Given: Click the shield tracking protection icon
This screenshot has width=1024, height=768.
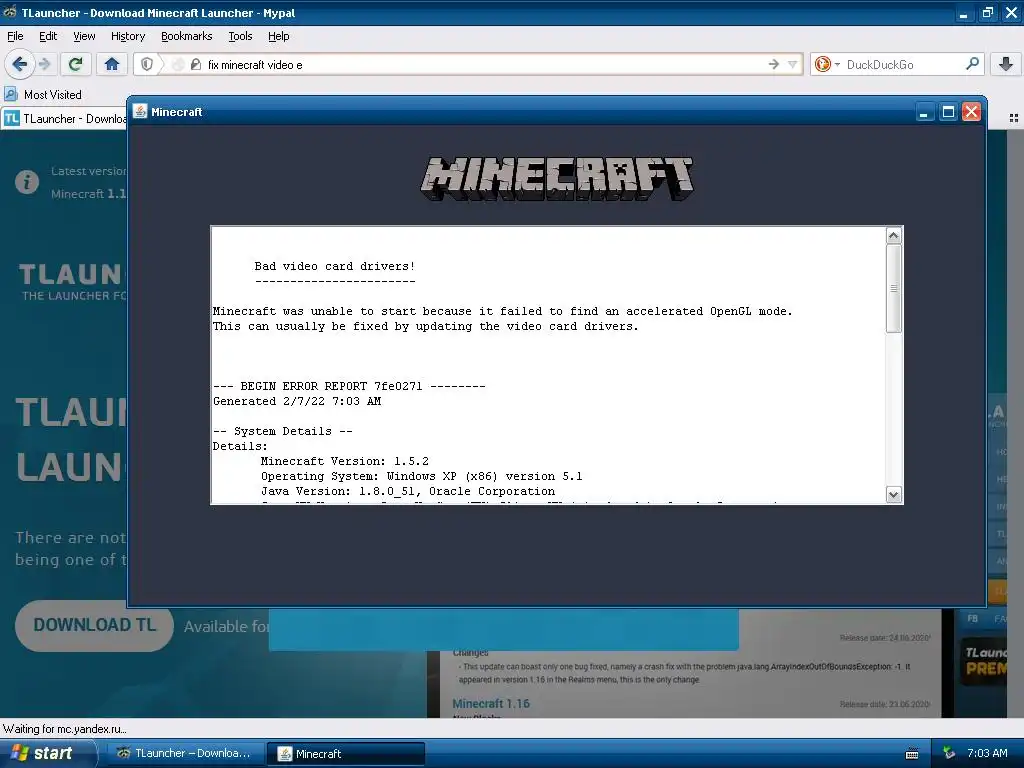Looking at the screenshot, I should pos(147,64).
